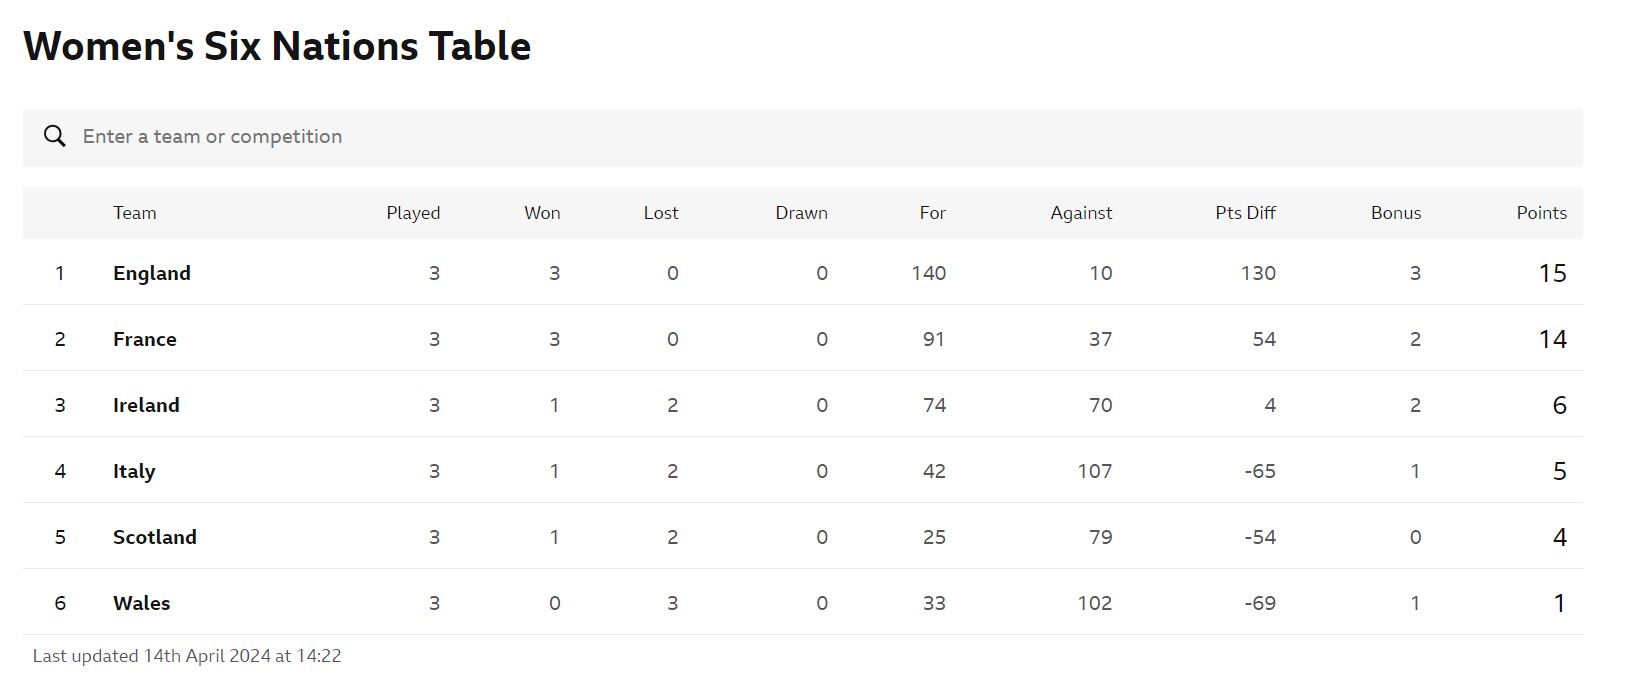Click the For column header
Screen dimensions: 1631x681
(932, 213)
